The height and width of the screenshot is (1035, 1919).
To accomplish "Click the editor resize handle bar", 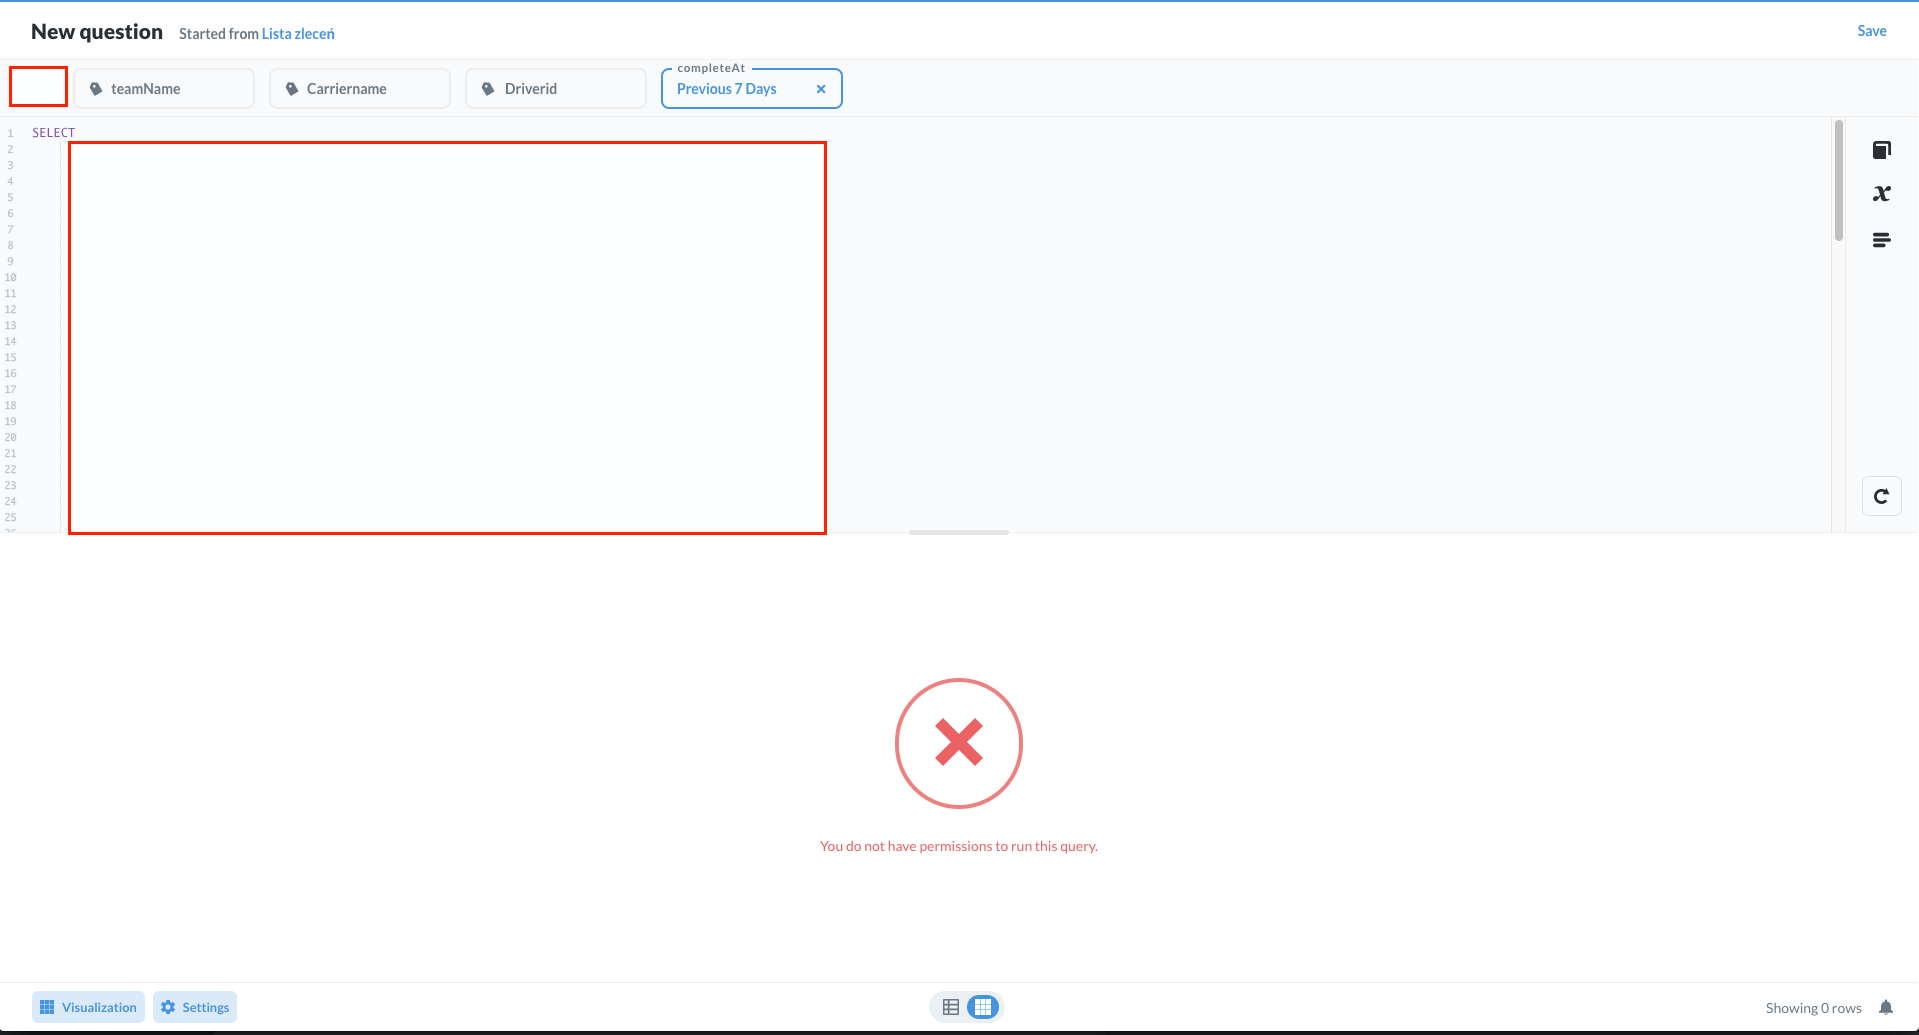I will 959,532.
